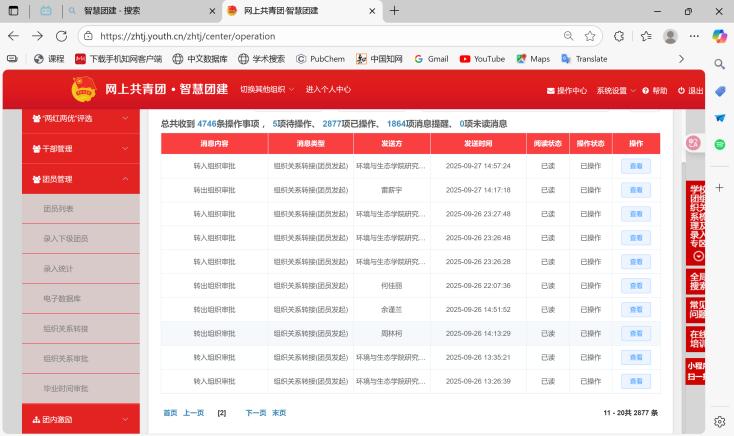734x436 pixels.
Task: Open Edge sidebar settings gear
Action: (719, 421)
